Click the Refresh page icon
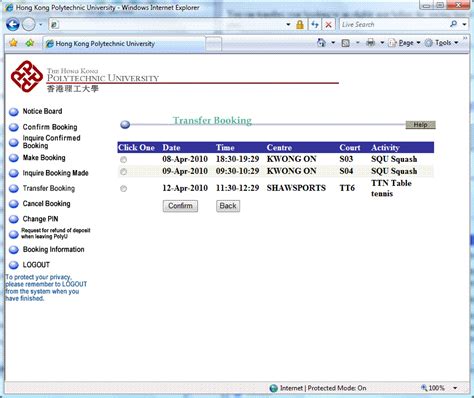Screen dimensions: 474x398 314,24
